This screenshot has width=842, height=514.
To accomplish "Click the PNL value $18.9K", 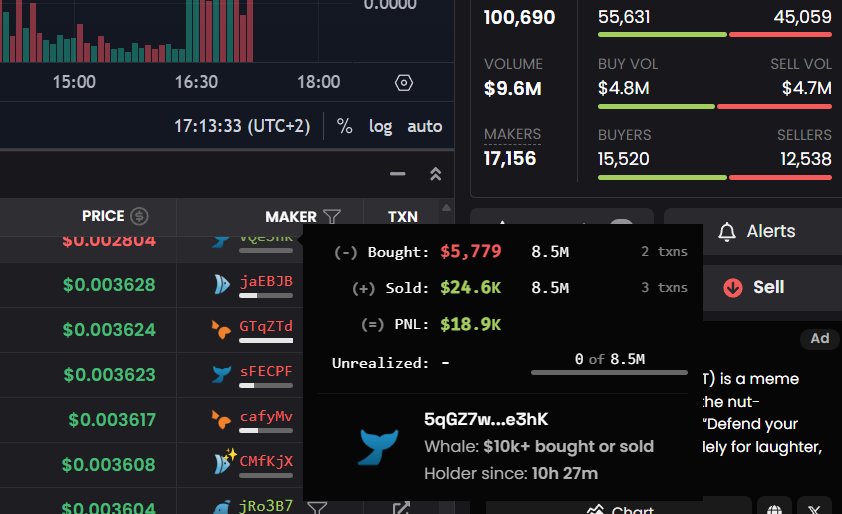I will click(470, 324).
